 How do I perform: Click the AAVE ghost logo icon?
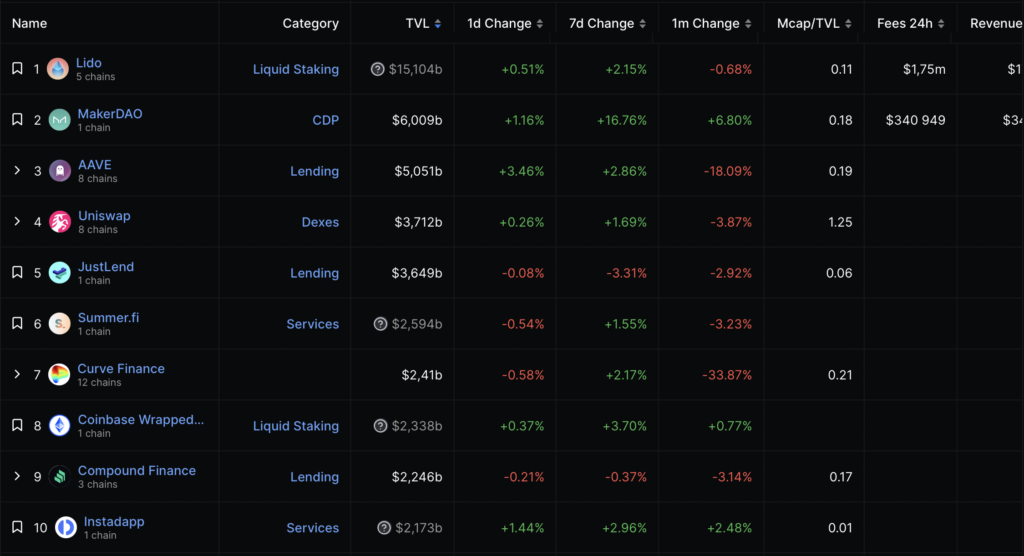click(60, 171)
